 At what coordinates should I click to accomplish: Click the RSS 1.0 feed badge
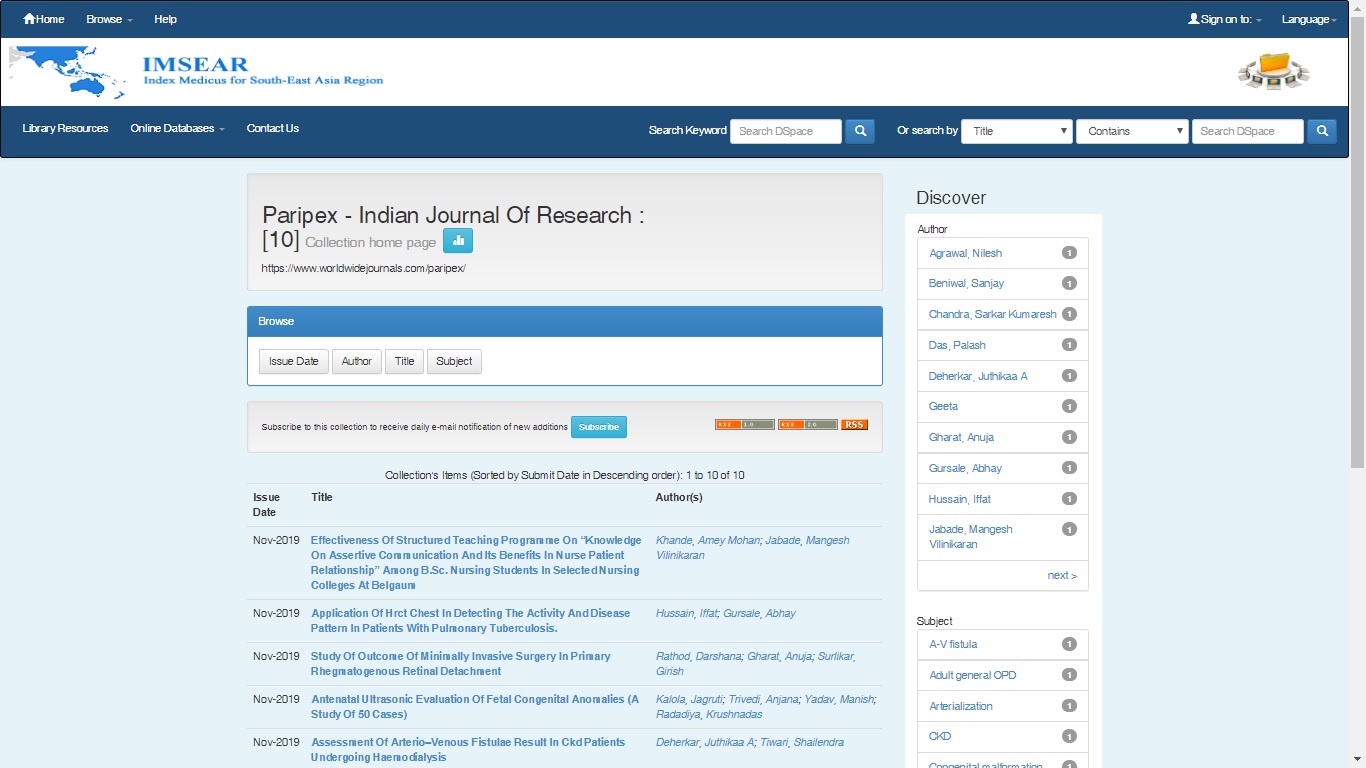click(x=744, y=425)
